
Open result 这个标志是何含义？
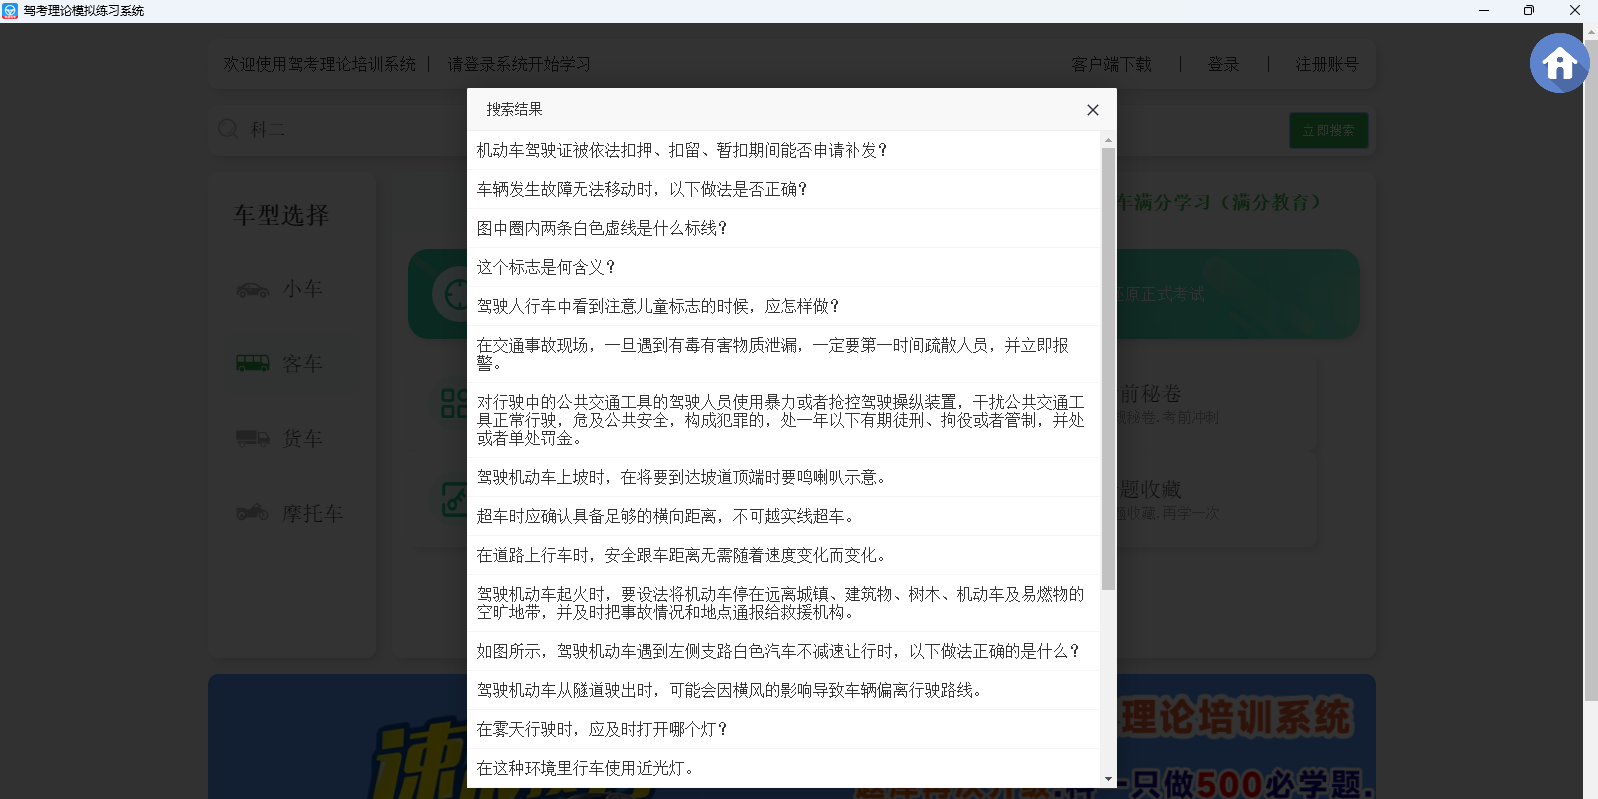click(546, 267)
